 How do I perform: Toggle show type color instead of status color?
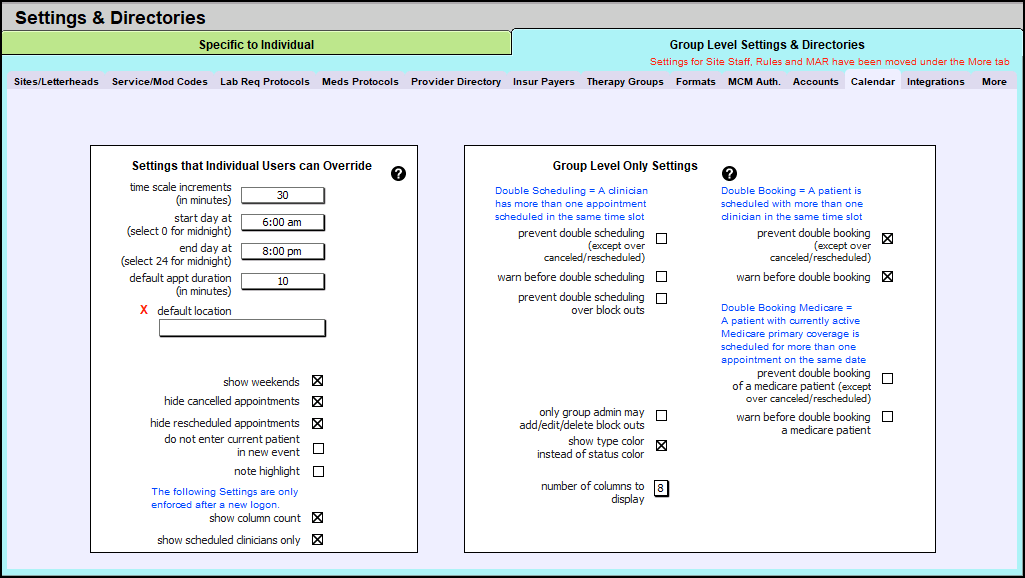[661, 446]
